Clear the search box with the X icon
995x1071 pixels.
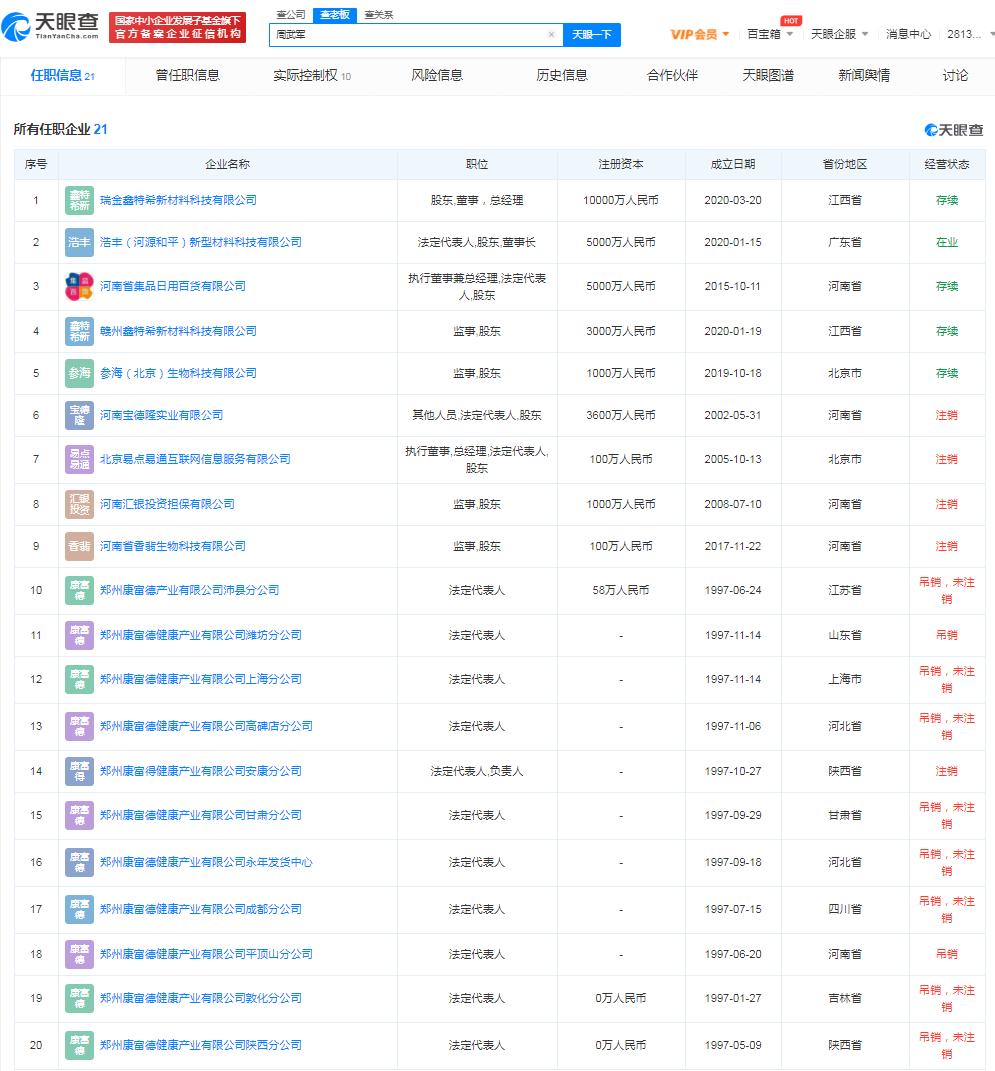pos(551,34)
